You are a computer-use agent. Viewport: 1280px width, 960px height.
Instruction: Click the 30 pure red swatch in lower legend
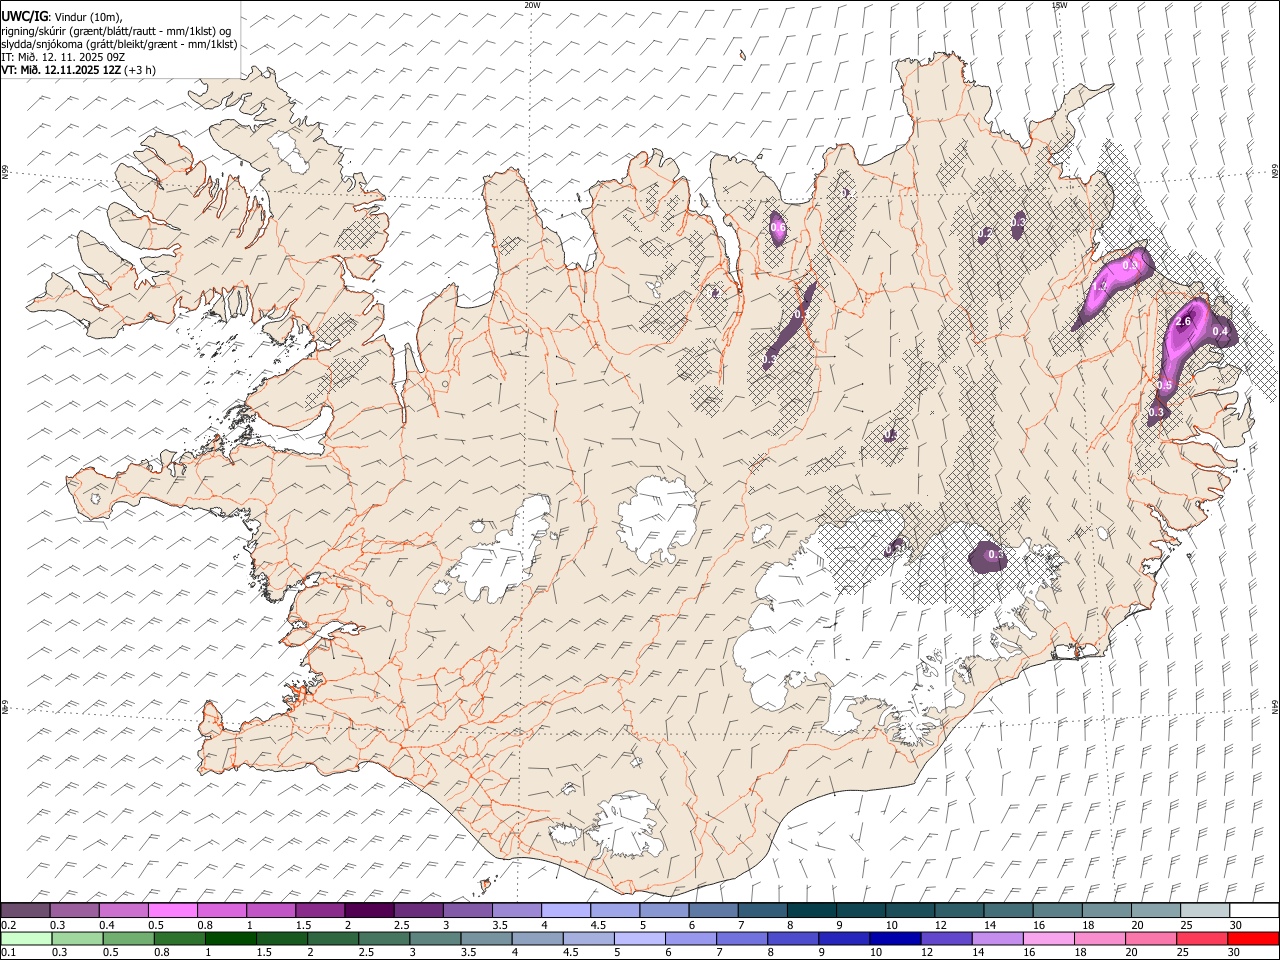click(1252, 938)
